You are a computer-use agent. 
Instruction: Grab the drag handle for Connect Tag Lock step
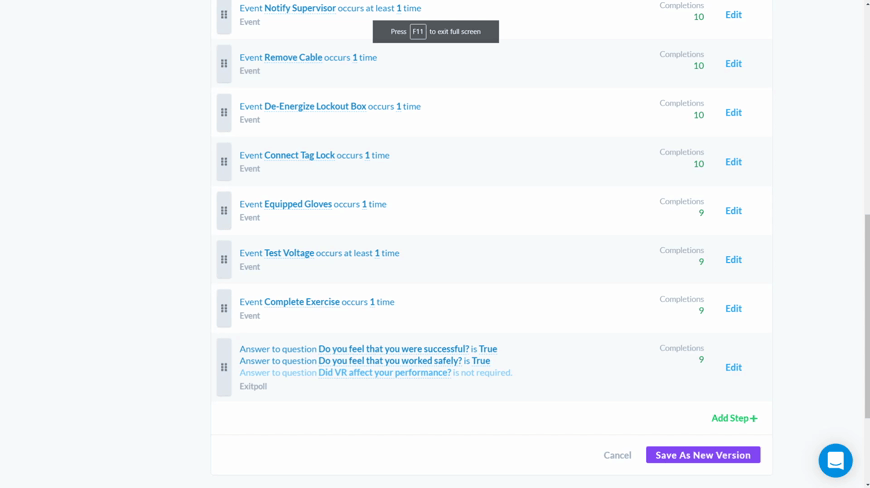(x=224, y=161)
